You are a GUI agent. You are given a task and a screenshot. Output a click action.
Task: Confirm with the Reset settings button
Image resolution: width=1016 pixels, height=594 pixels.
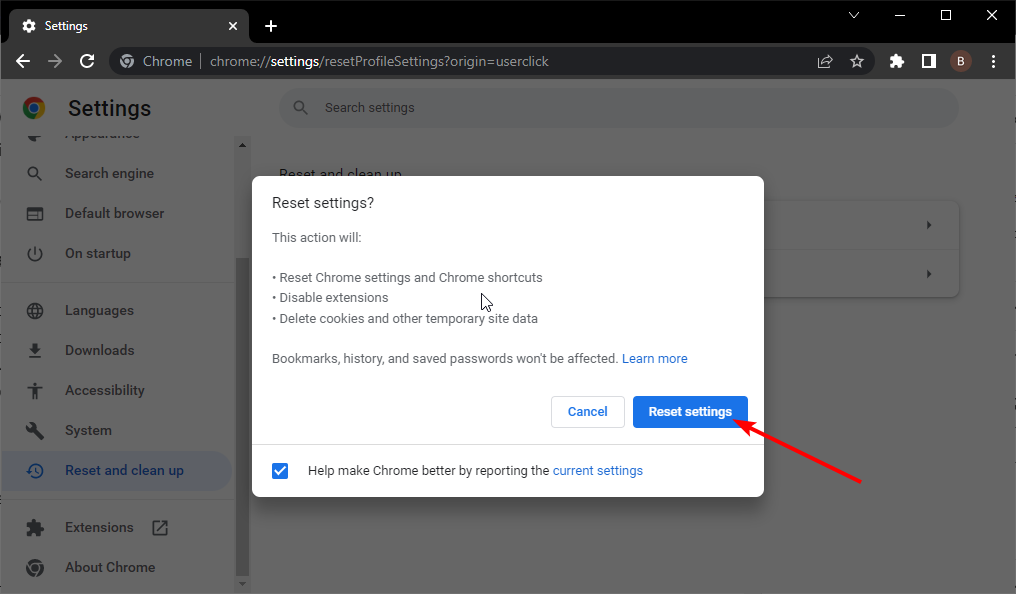tap(690, 412)
